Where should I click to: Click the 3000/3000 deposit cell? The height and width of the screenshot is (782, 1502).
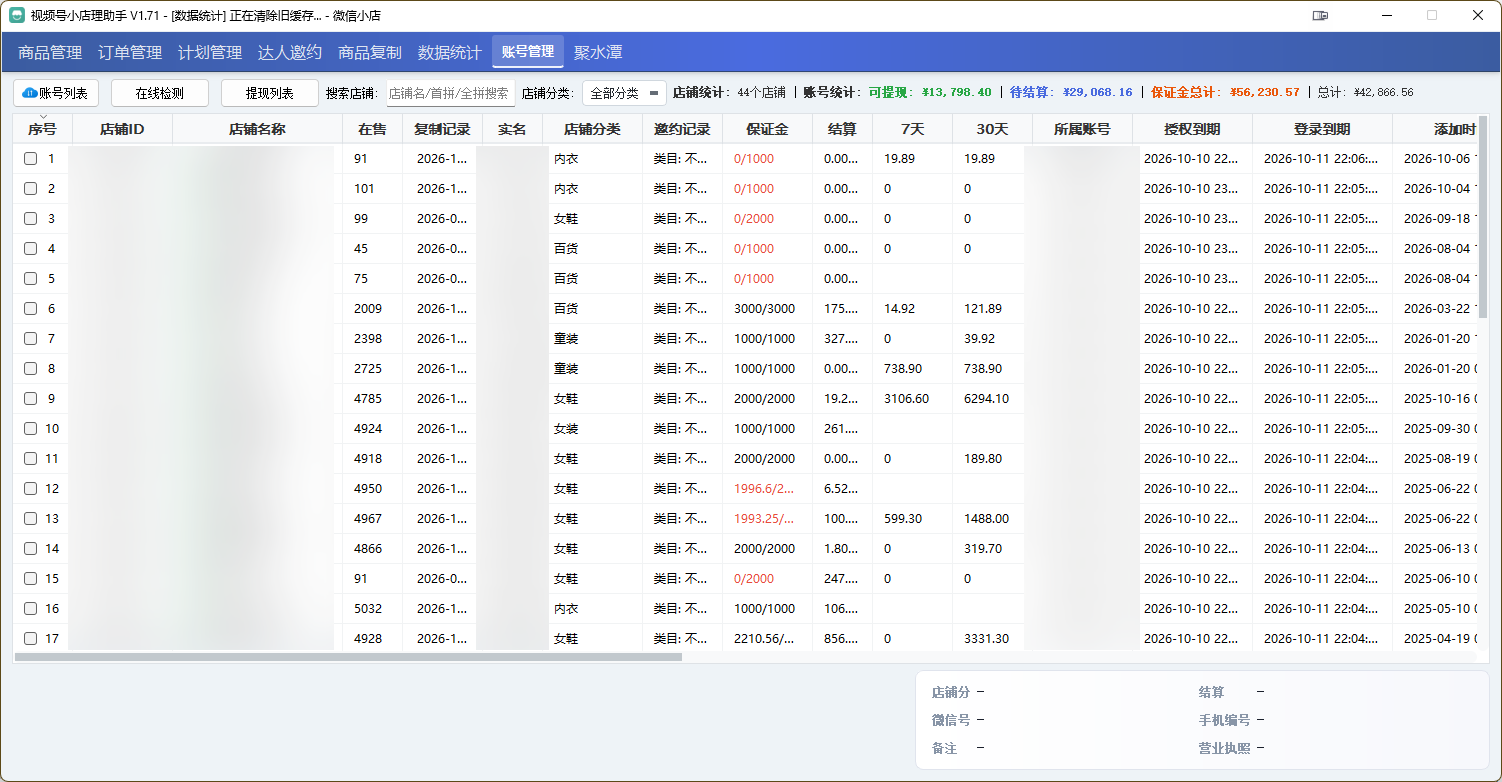click(764, 308)
